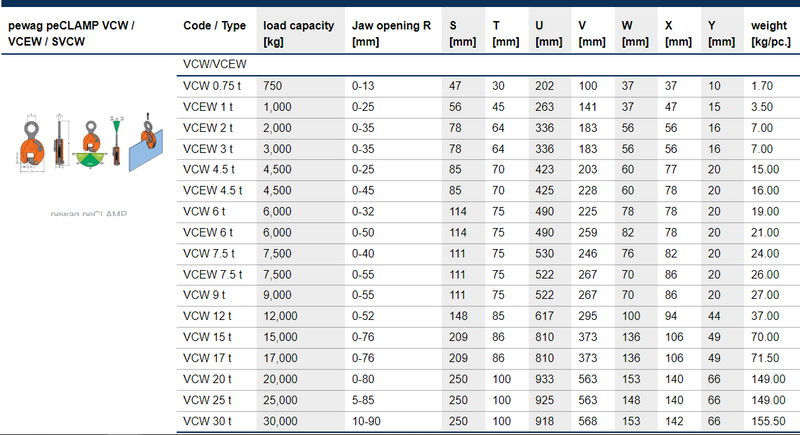Click the 155.50 weight value cell
The height and width of the screenshot is (435, 800).
[x=766, y=419]
